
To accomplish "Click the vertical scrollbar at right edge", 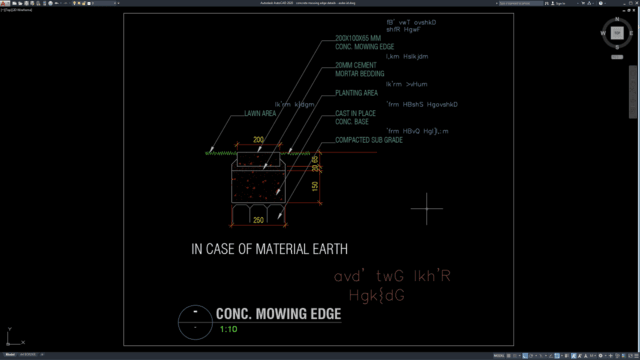I will coord(633,92).
